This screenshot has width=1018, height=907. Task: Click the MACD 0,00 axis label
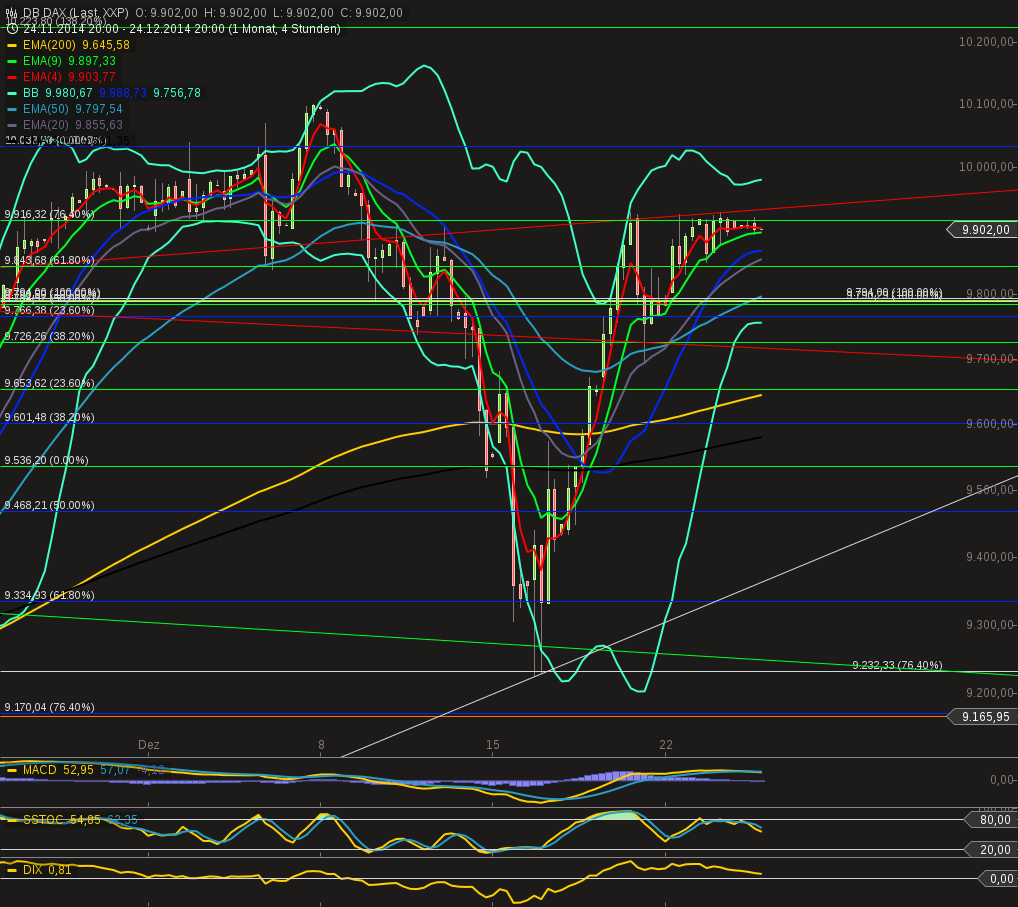[1002, 780]
